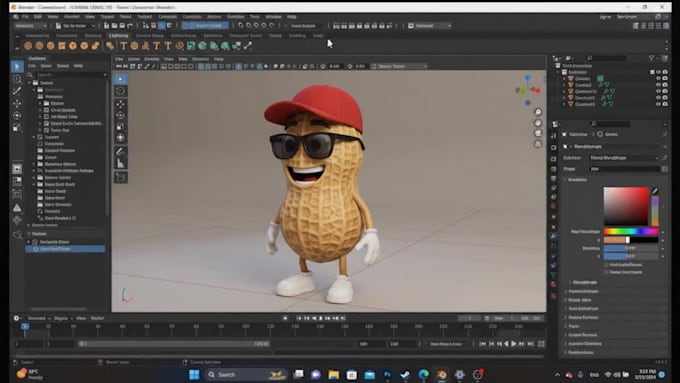Select the Add Cube tool in viewport toolbar
This screenshot has height=383, width=680.
[x=121, y=177]
